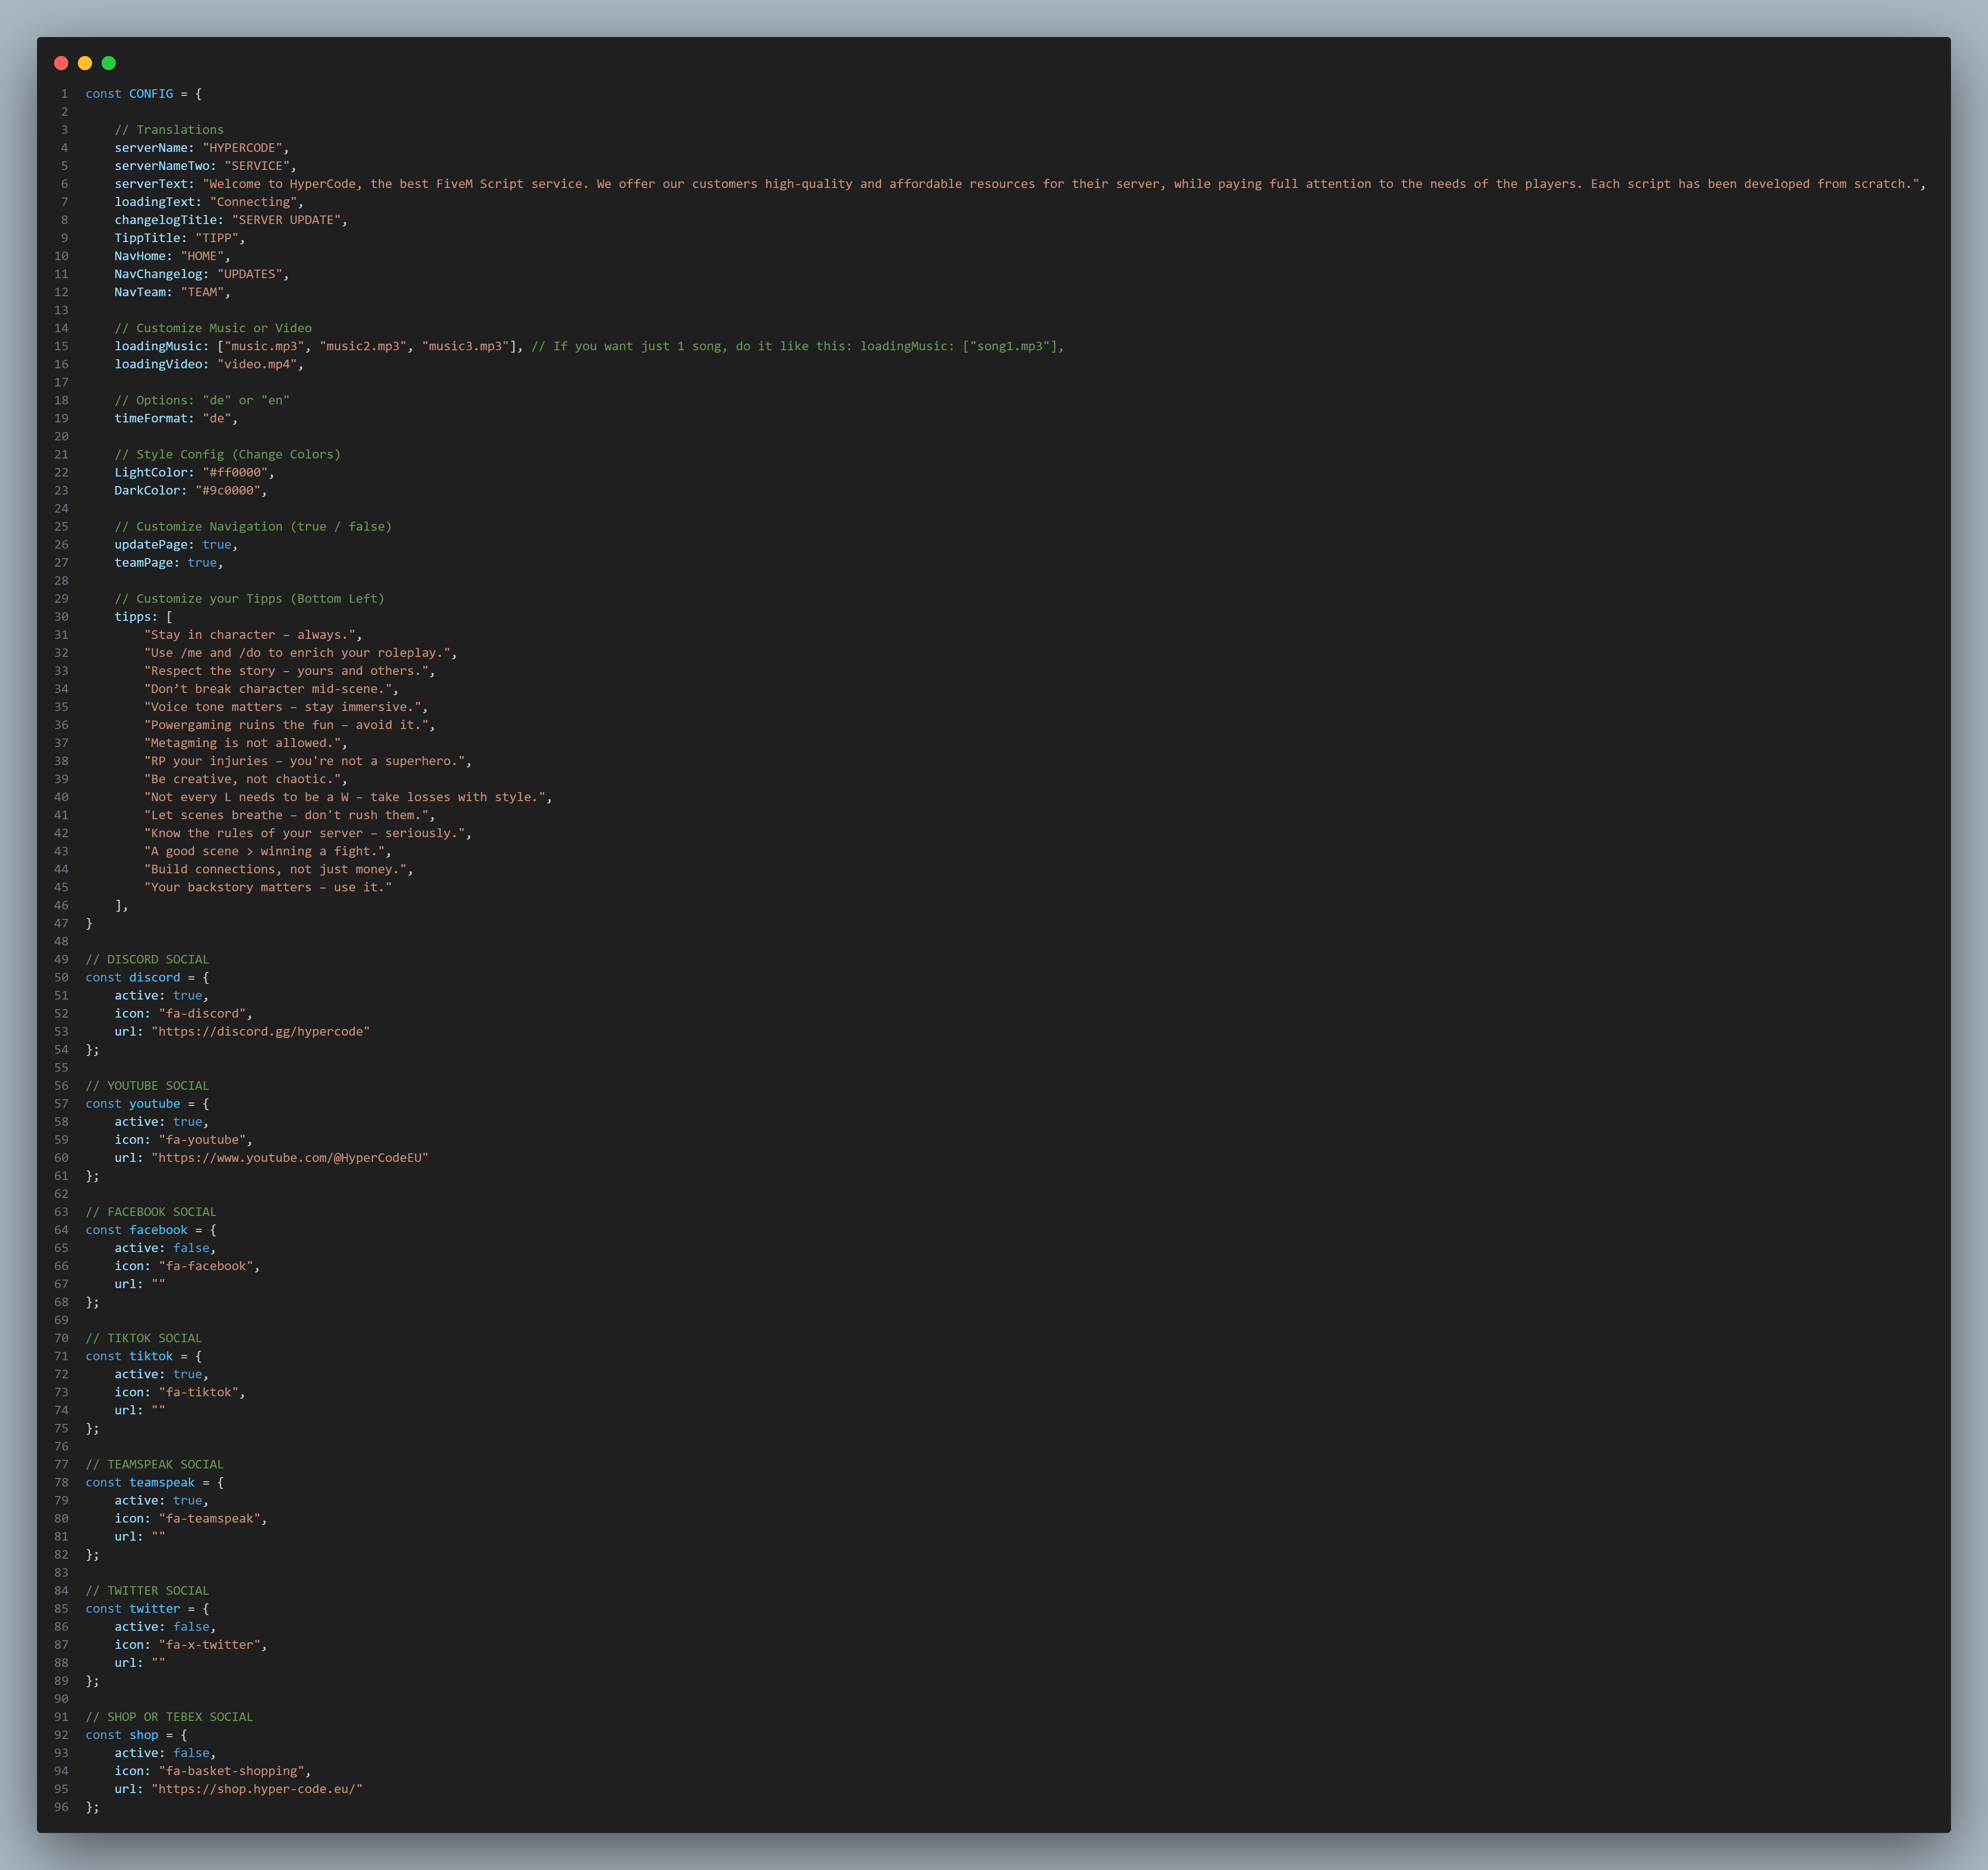
Task: Click the red close window dot
Action: click(61, 63)
